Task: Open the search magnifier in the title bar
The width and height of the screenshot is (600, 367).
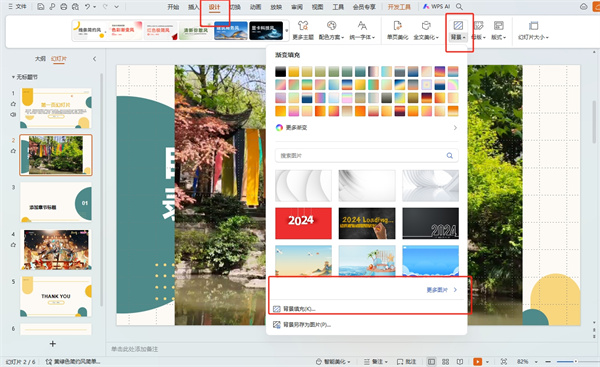Action: tap(460, 7)
